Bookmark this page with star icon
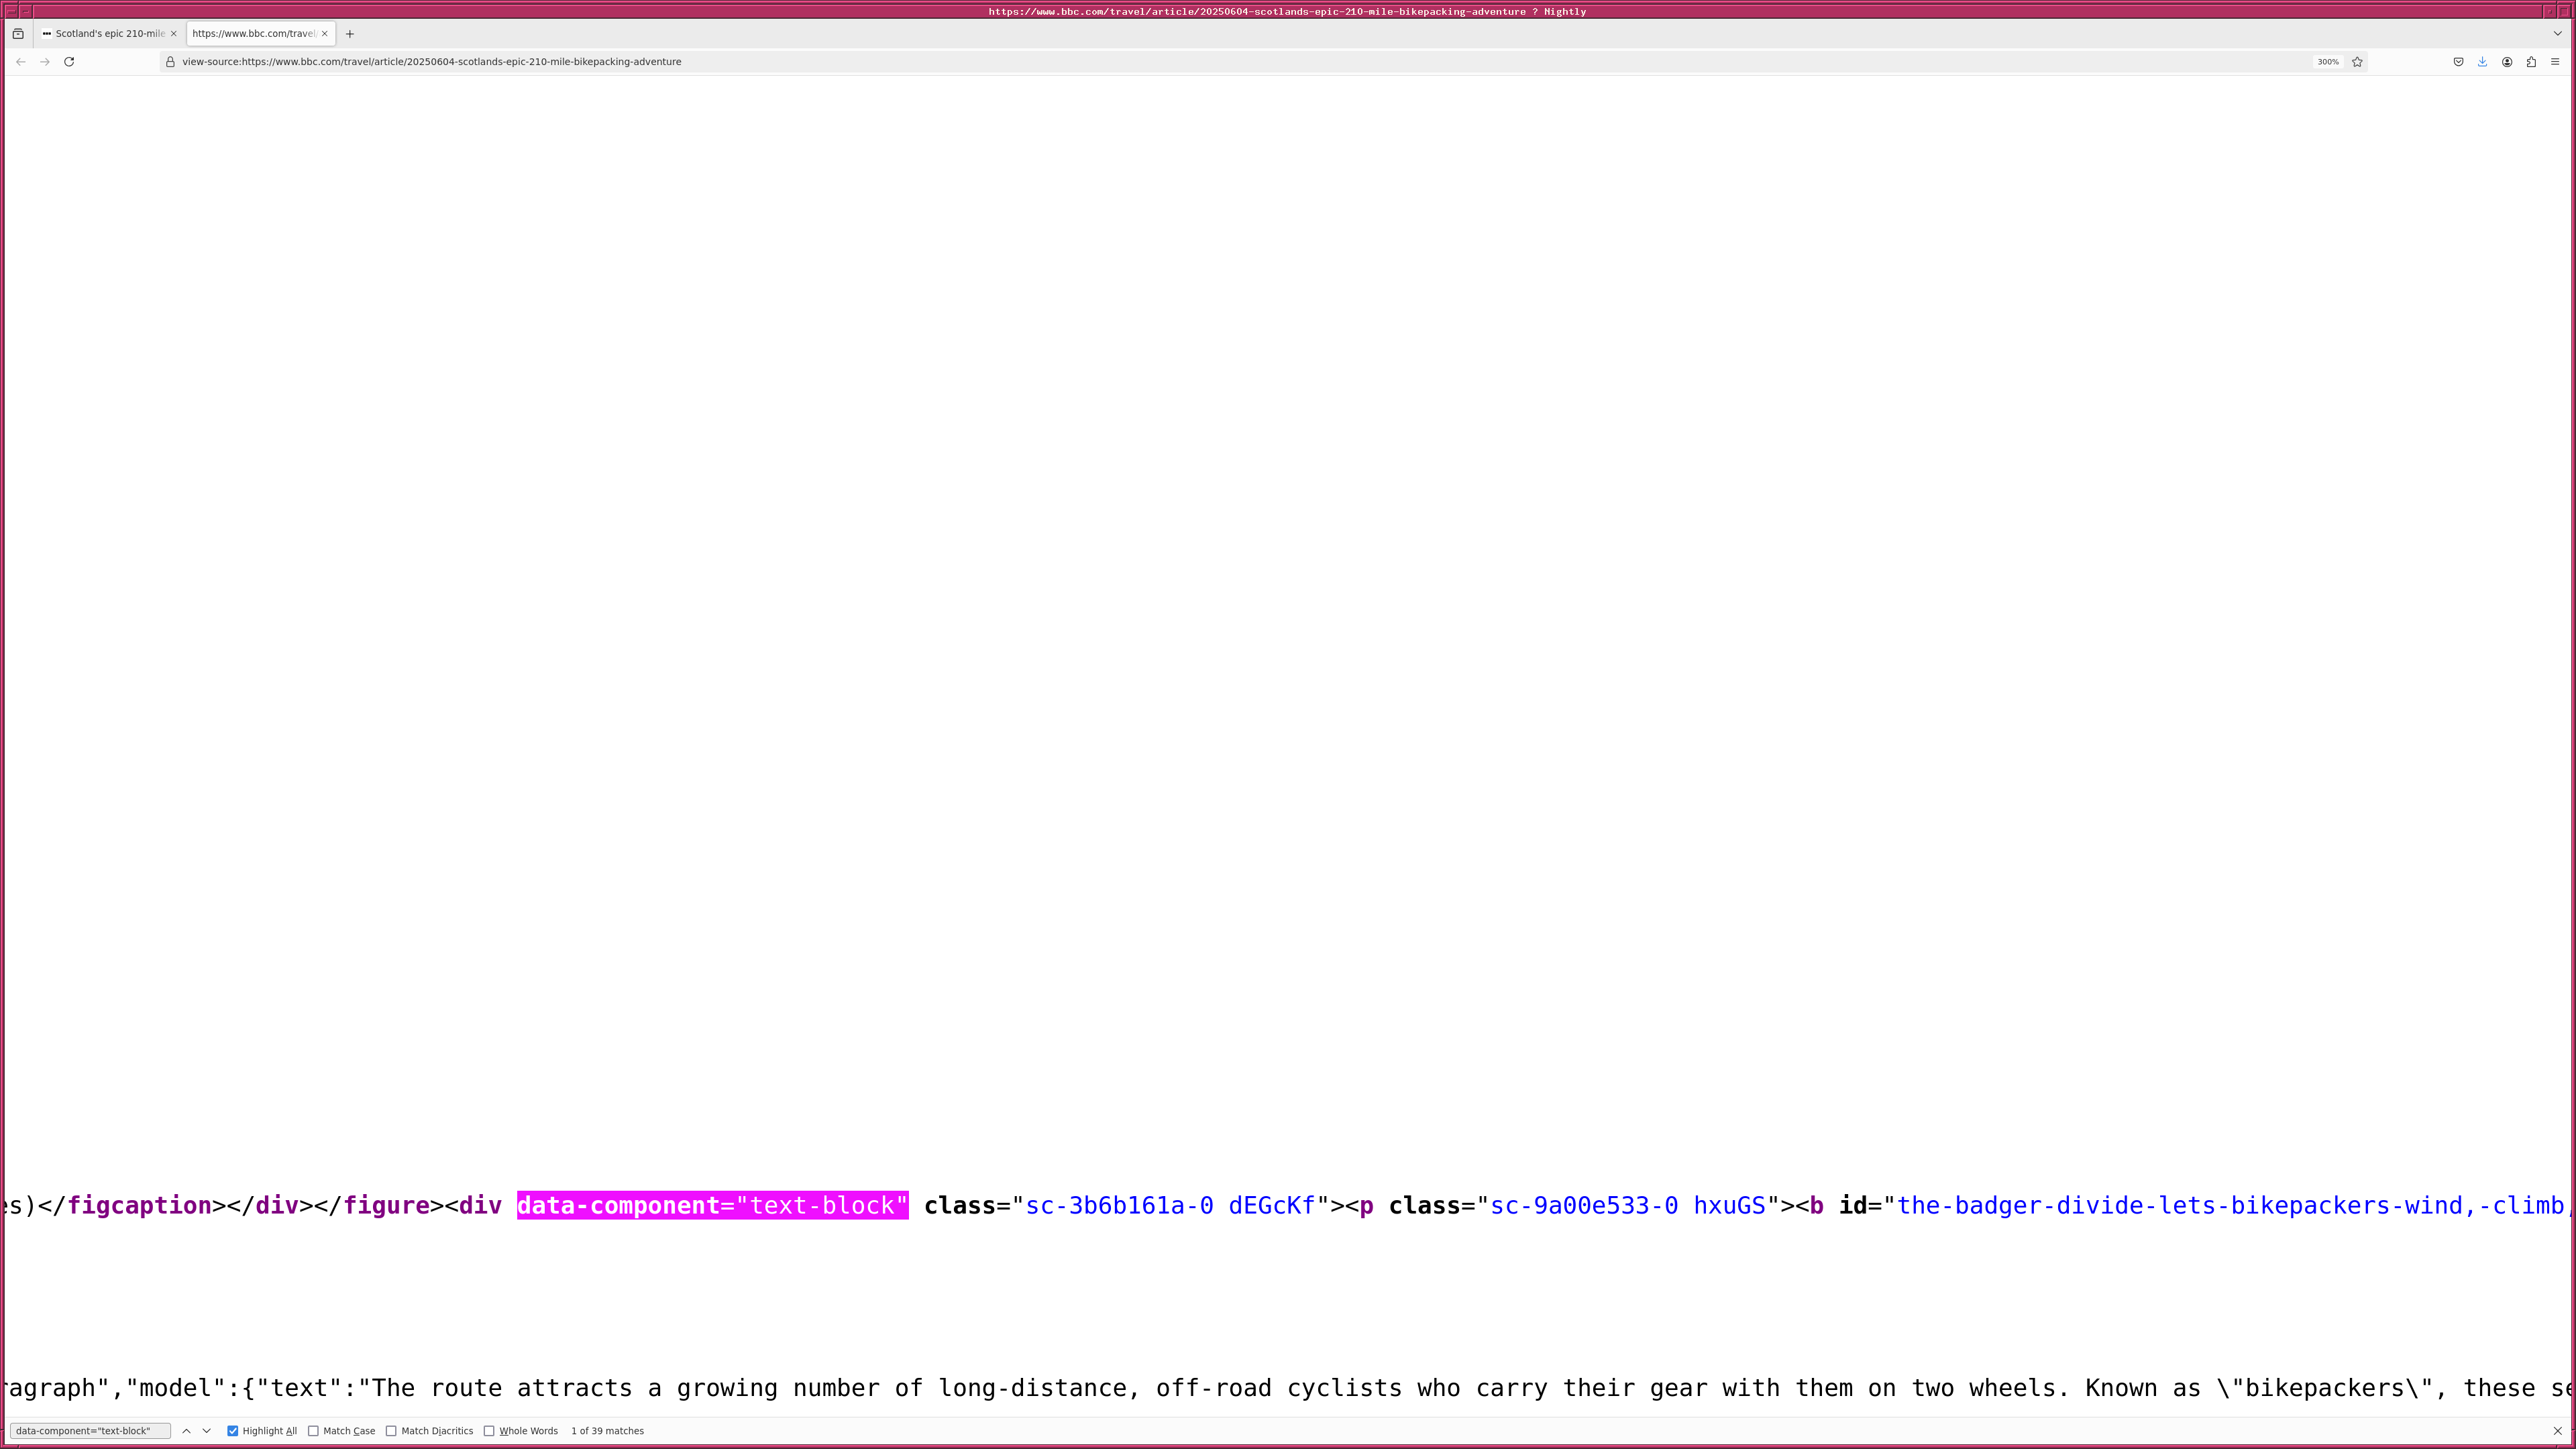 pos(2357,62)
